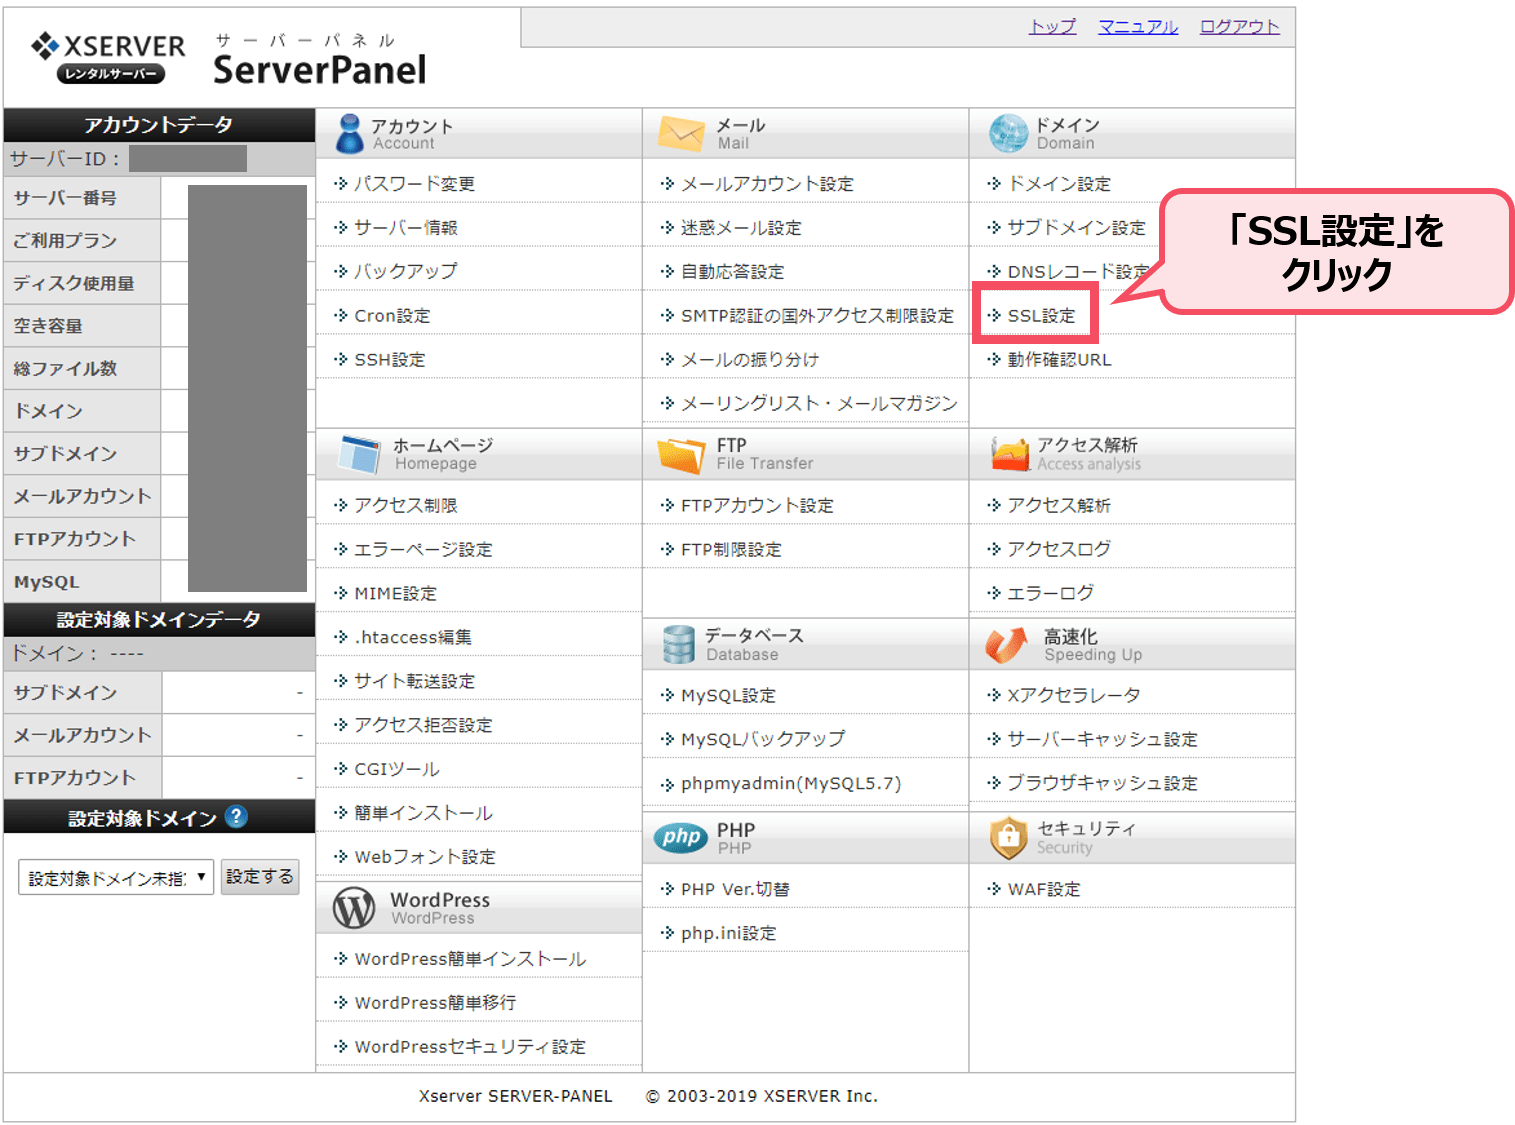
Task: Open サーバーキャッシュ設定
Action: pyautogui.click(x=1102, y=739)
